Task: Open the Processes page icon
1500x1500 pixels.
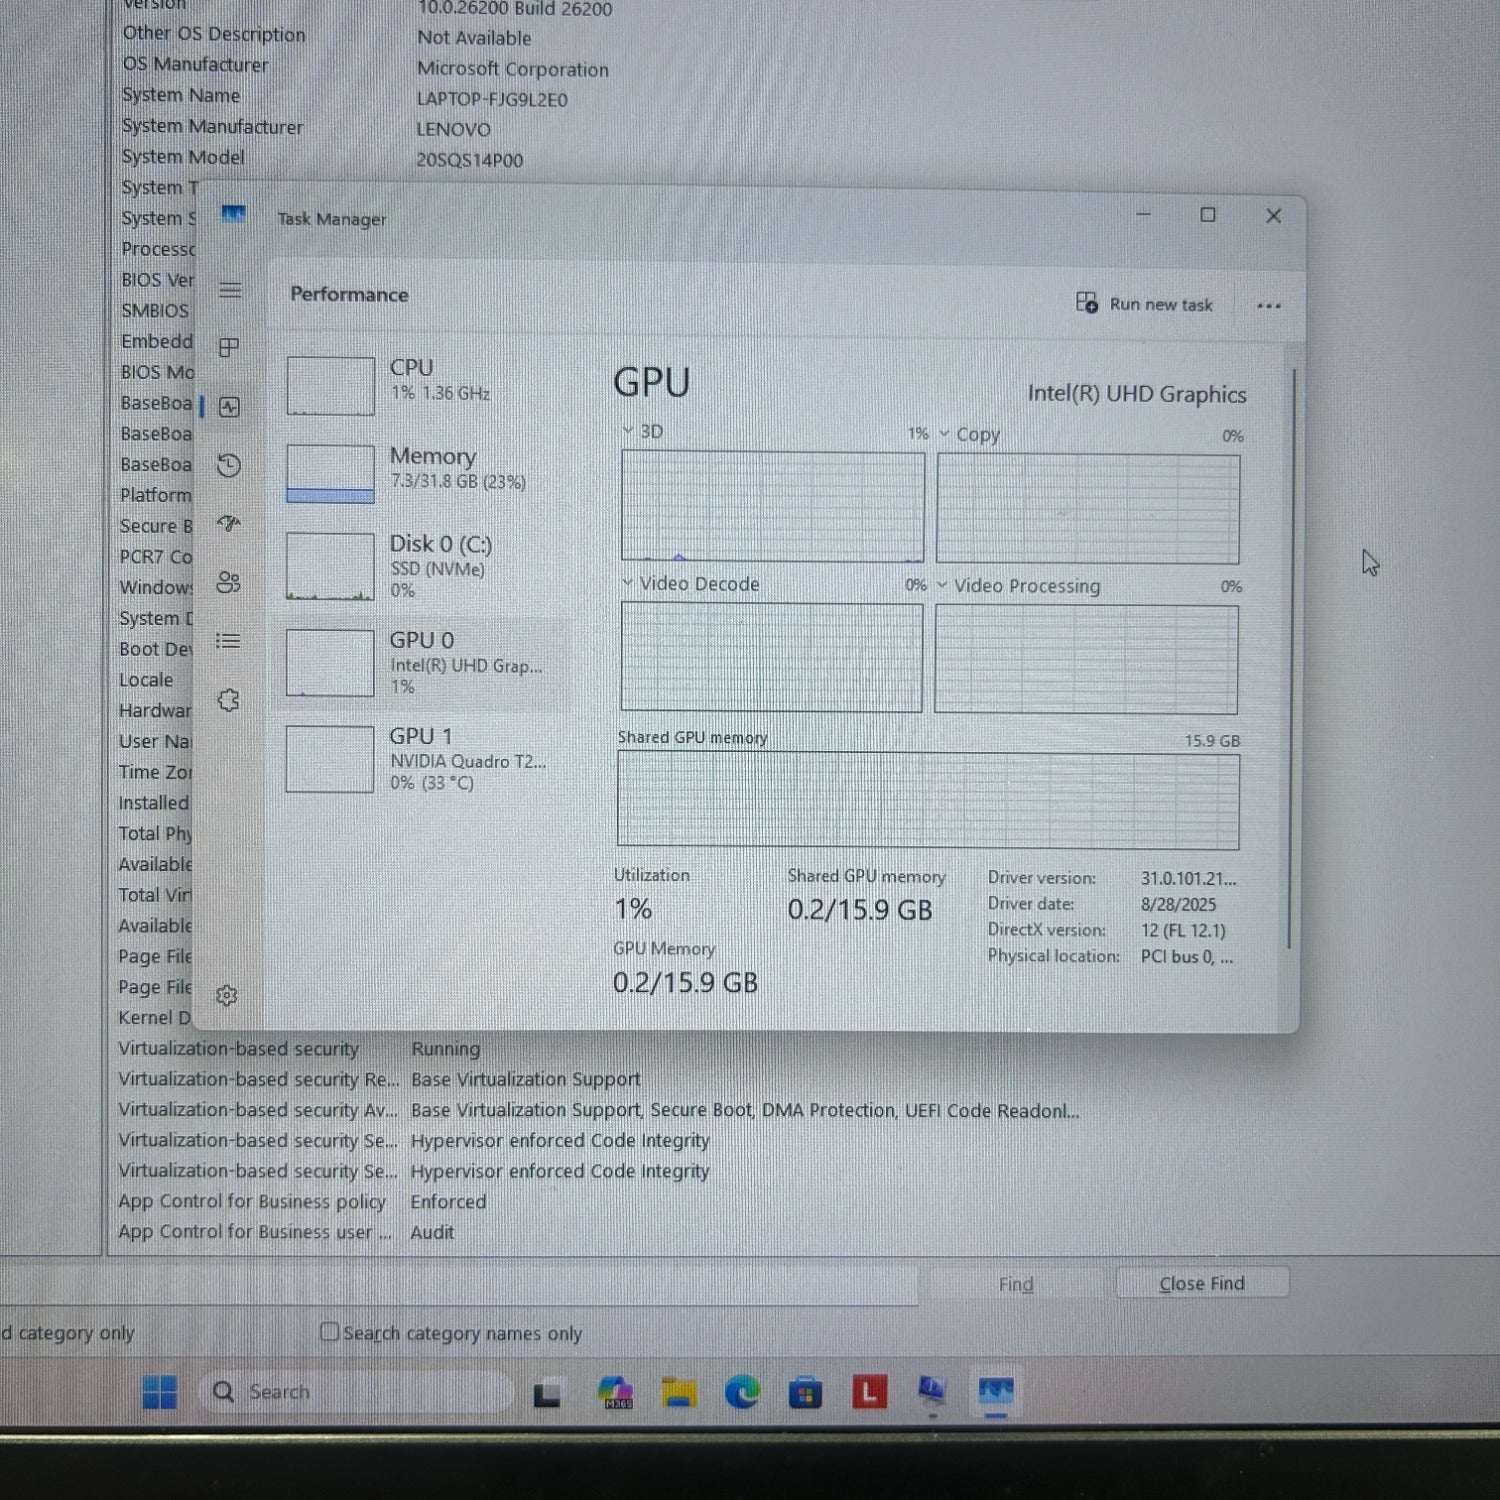Action: point(229,347)
